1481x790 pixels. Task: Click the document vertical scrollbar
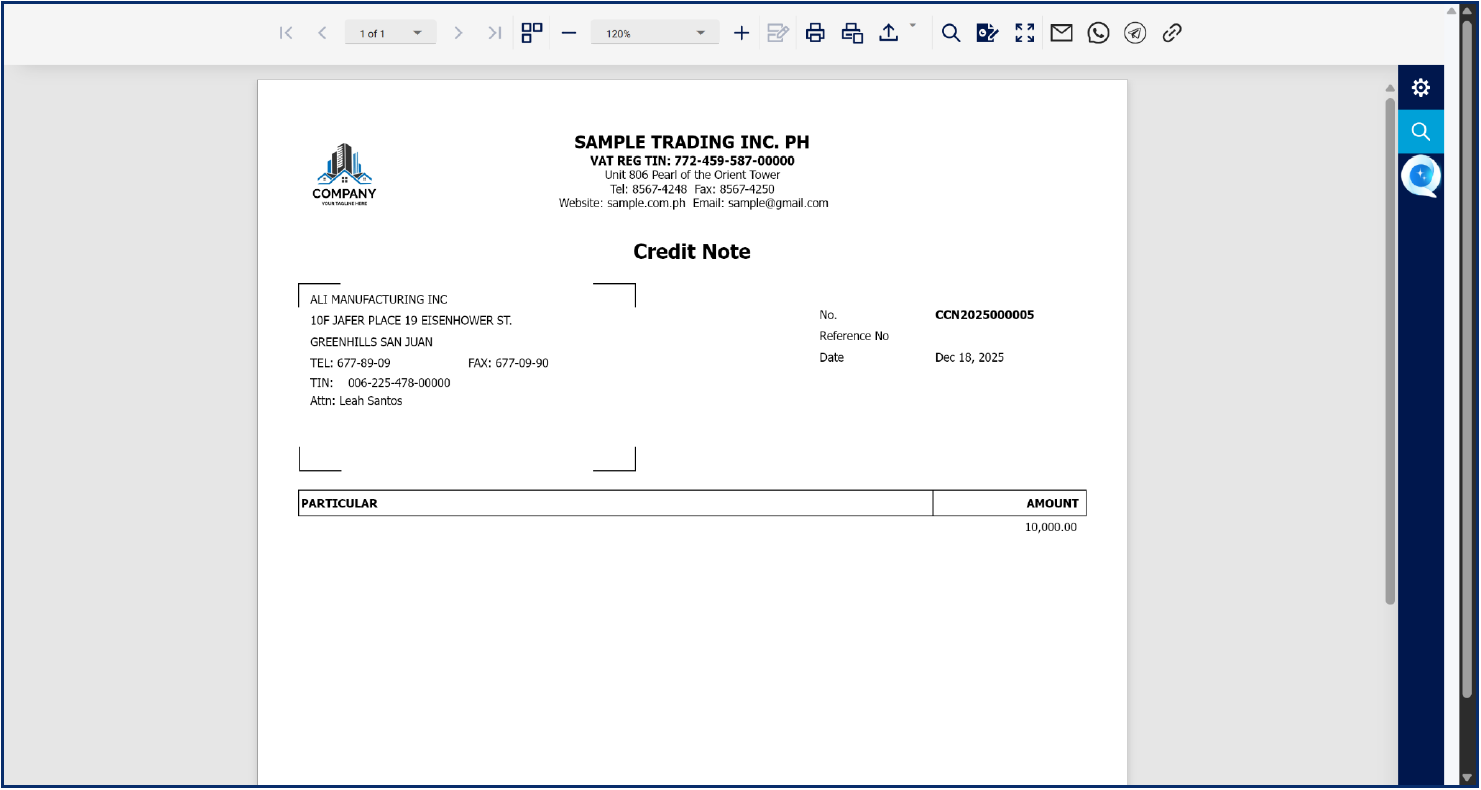1390,350
